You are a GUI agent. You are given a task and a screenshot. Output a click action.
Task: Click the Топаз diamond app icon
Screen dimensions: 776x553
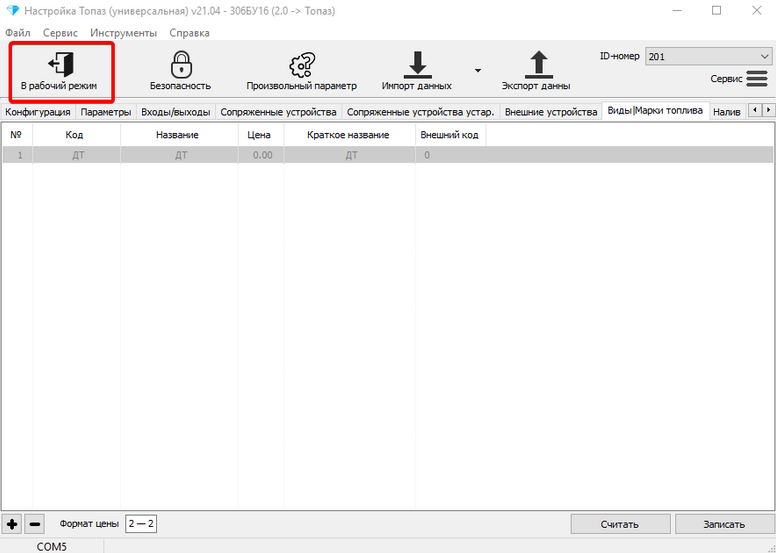13,10
